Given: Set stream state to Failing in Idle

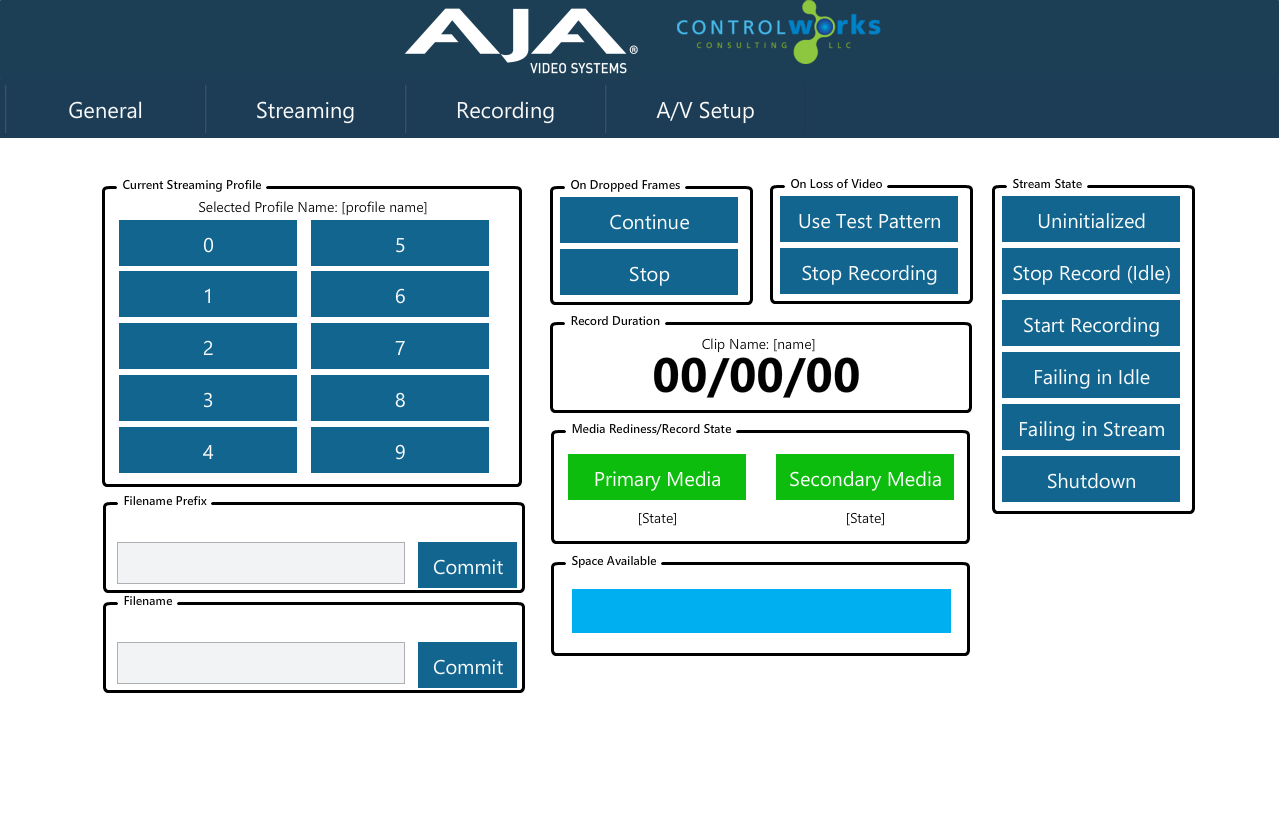Looking at the screenshot, I should pyautogui.click(x=1091, y=375).
